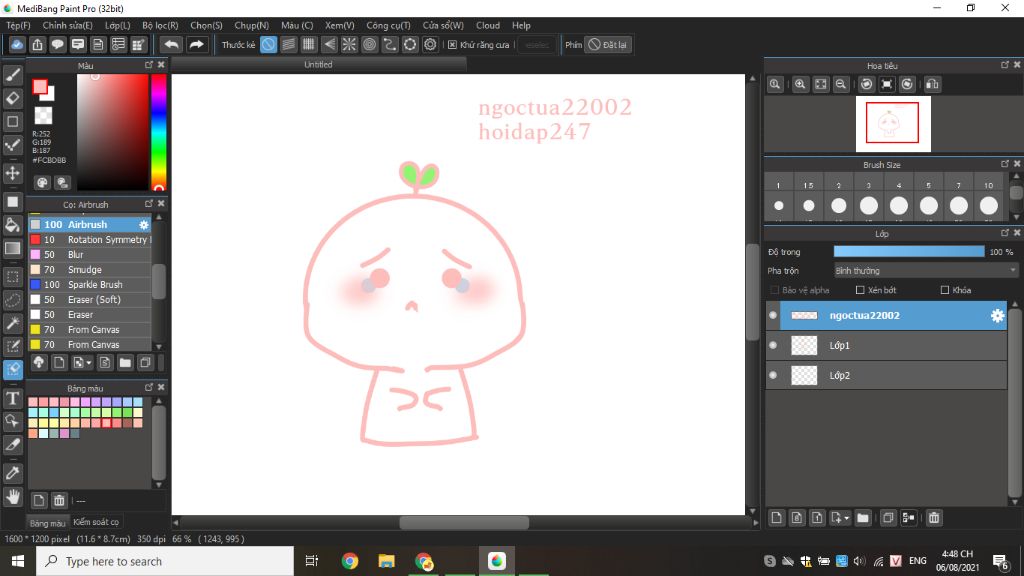
Task: Click Windows taskbar search box
Action: pos(165,561)
